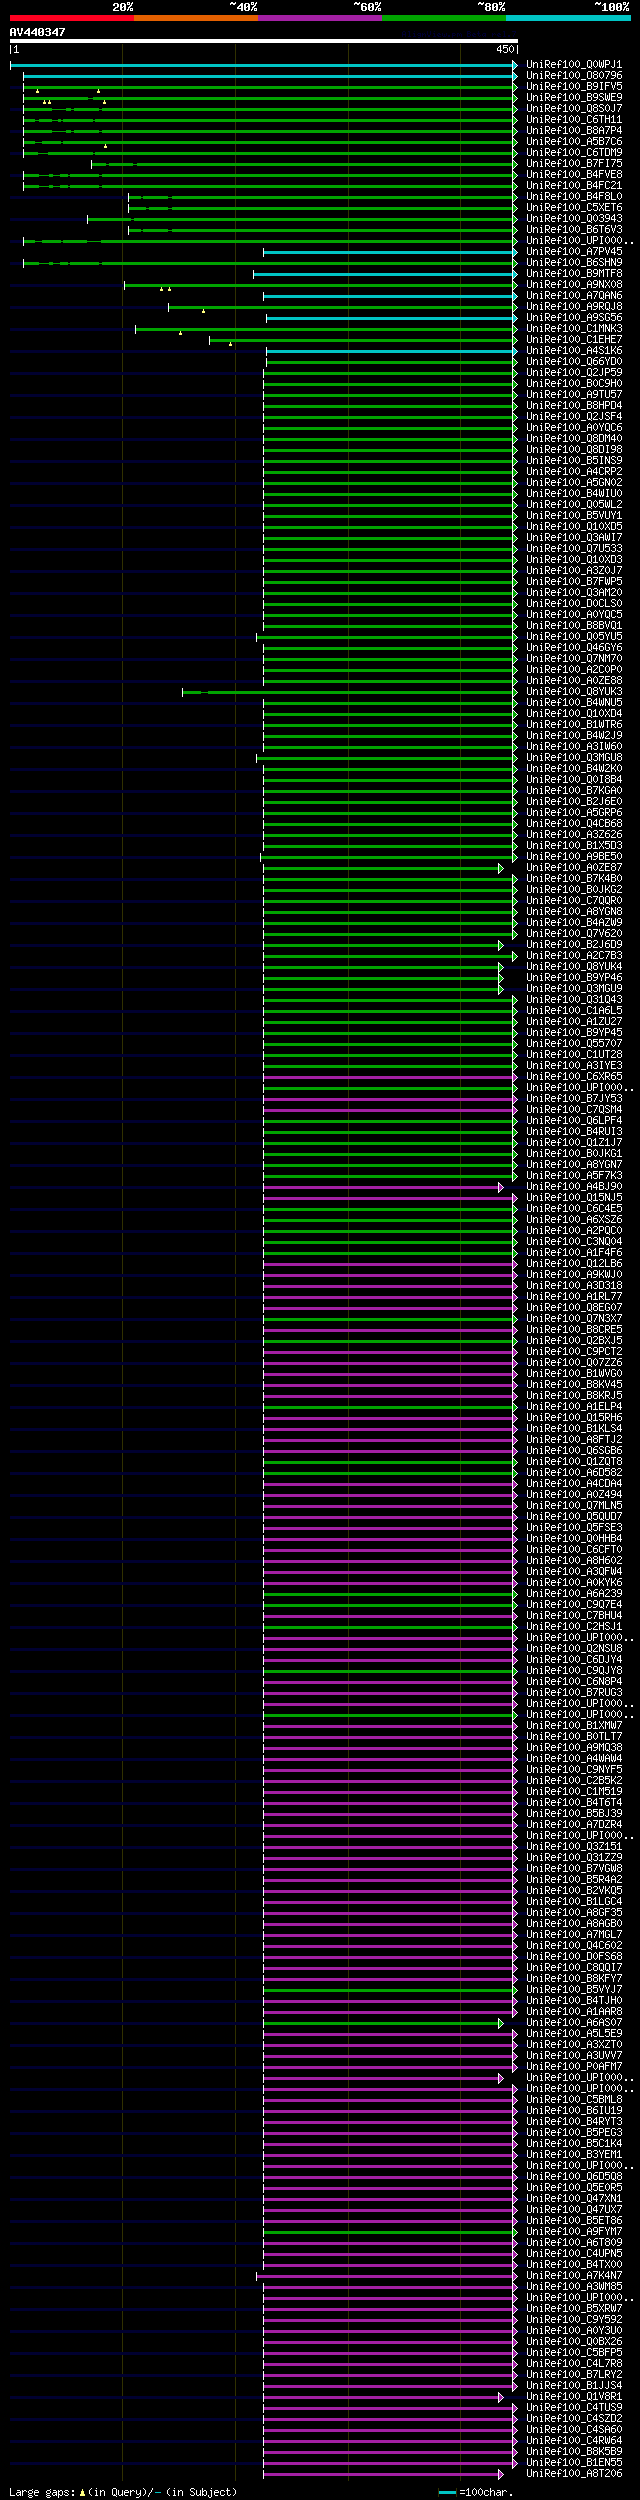Image resolution: width=640 pixels, height=2500 pixels.
Task: Select hit label UniRef100_O80796
Action: click(574, 76)
